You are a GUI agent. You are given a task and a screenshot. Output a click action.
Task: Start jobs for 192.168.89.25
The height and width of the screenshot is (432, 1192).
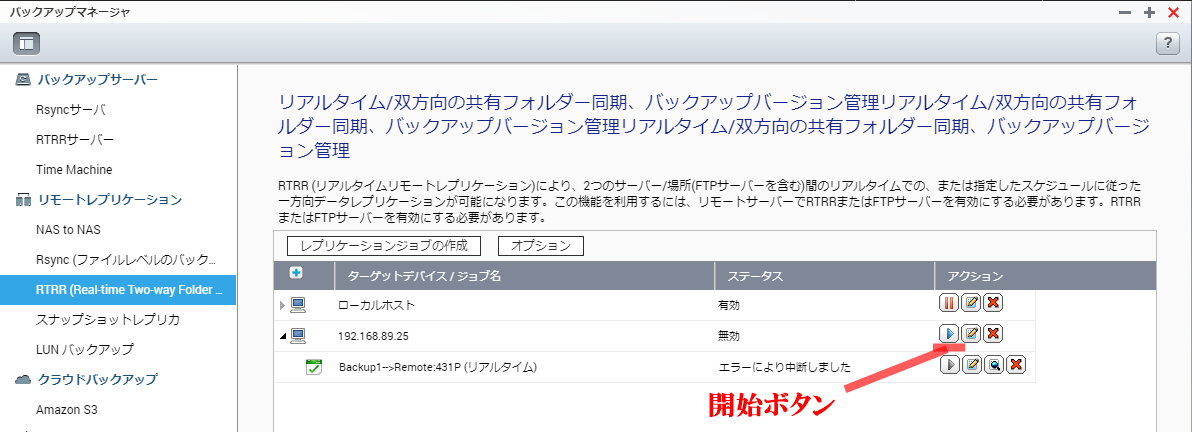(x=949, y=333)
